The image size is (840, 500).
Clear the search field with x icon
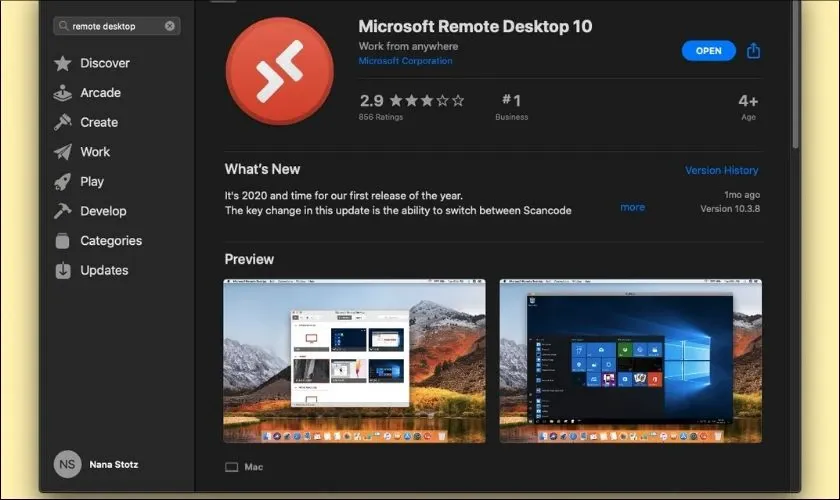170,26
